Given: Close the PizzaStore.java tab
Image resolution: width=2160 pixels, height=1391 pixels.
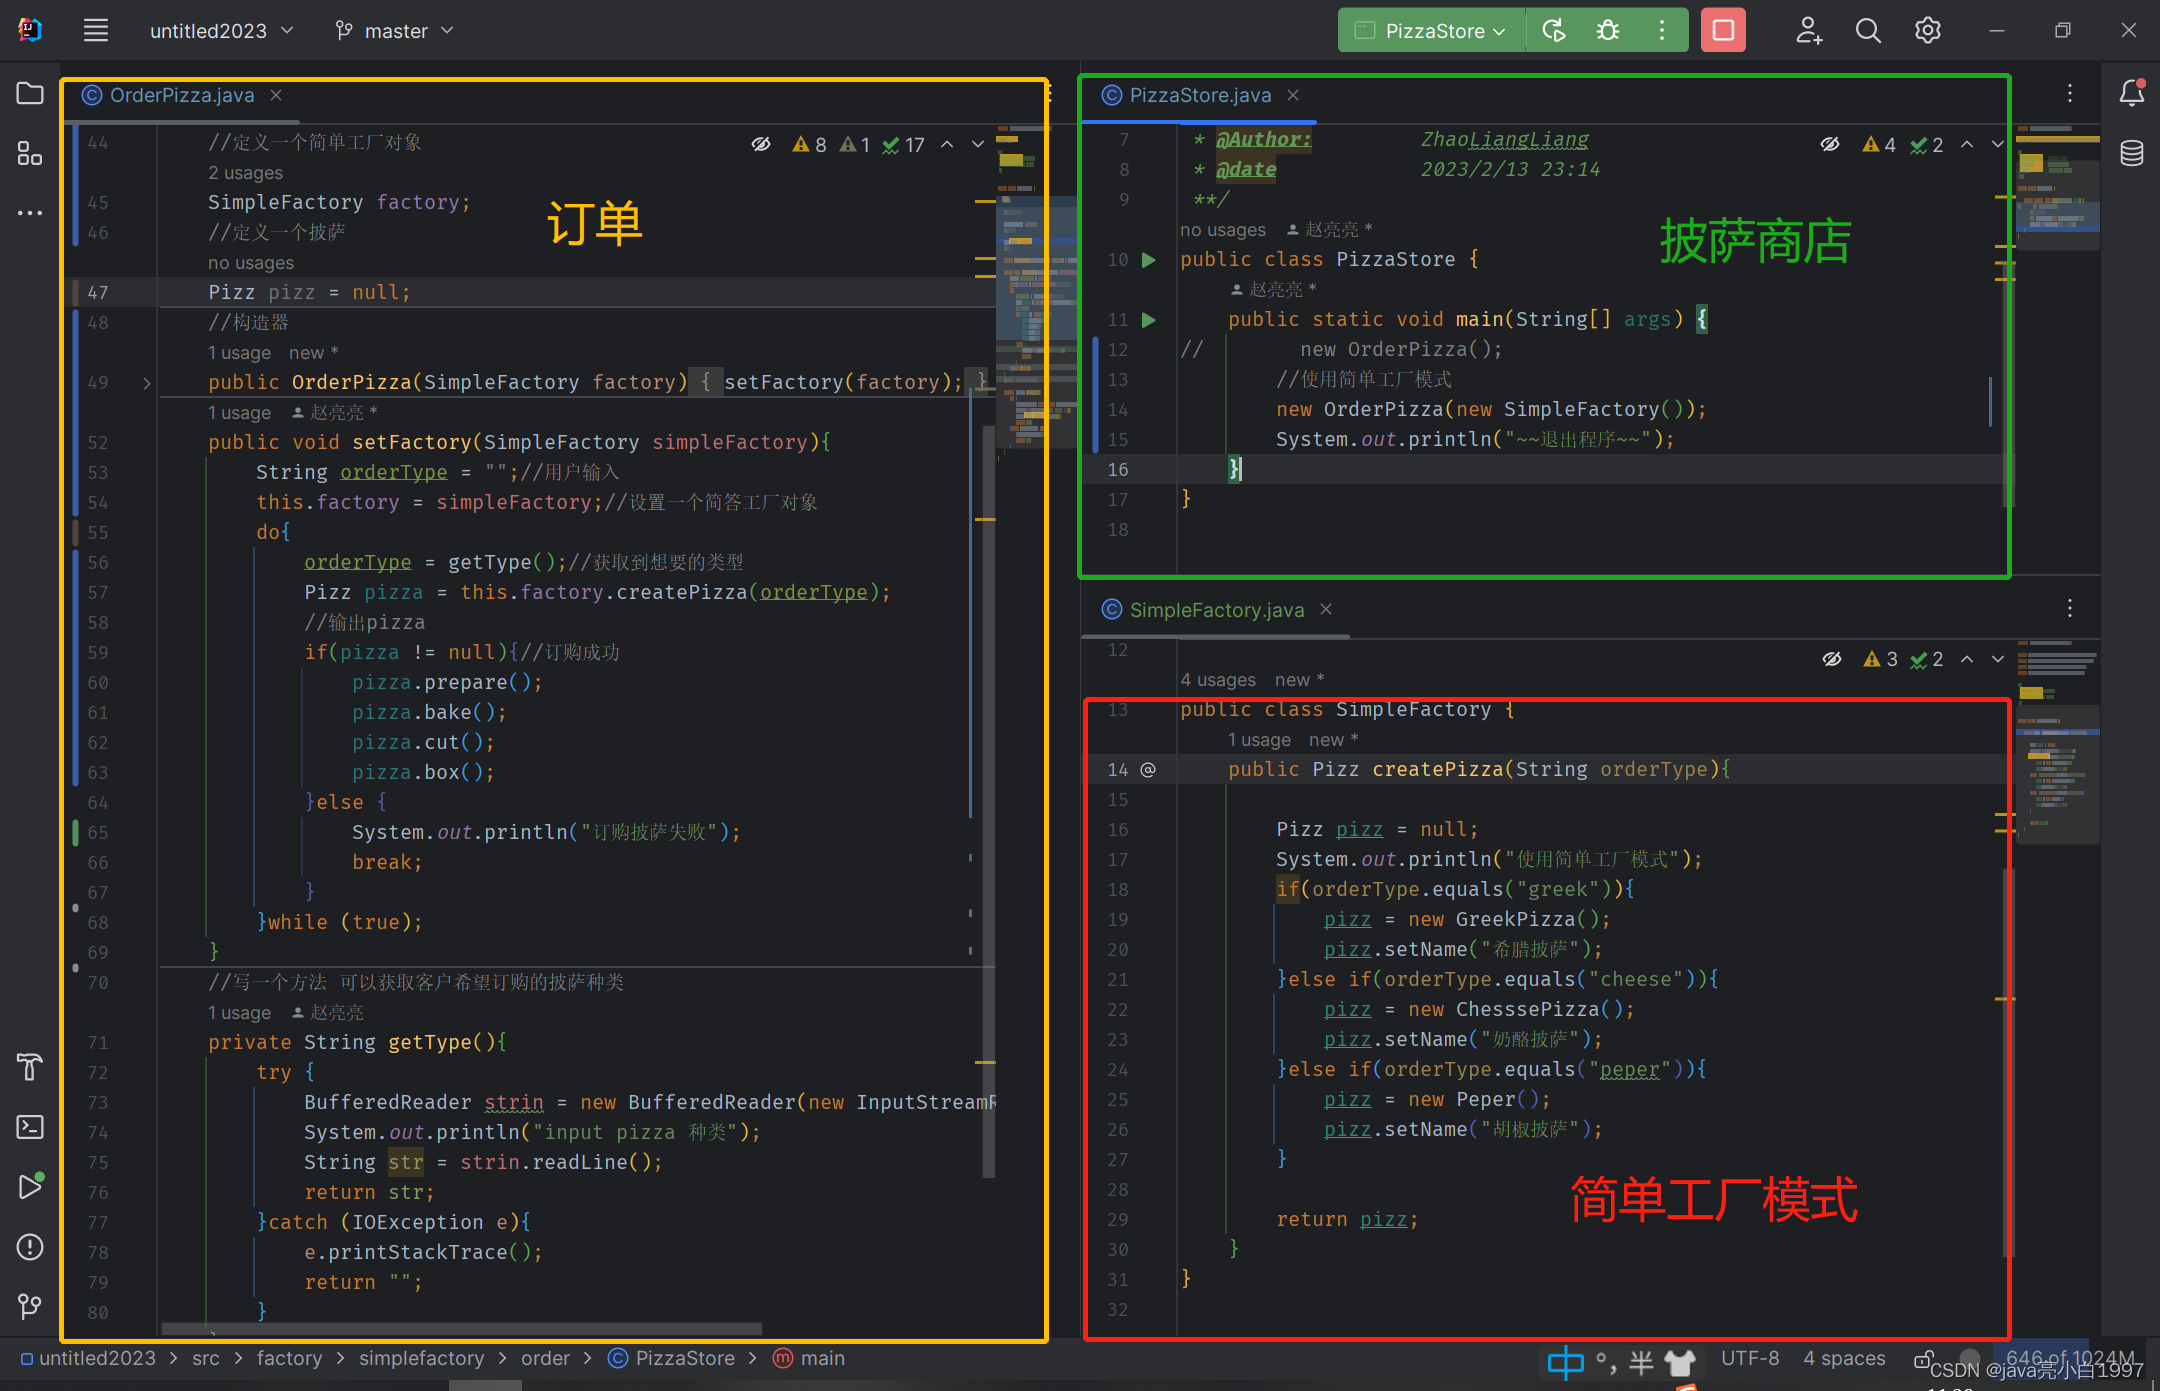Looking at the screenshot, I should pos(1293,95).
